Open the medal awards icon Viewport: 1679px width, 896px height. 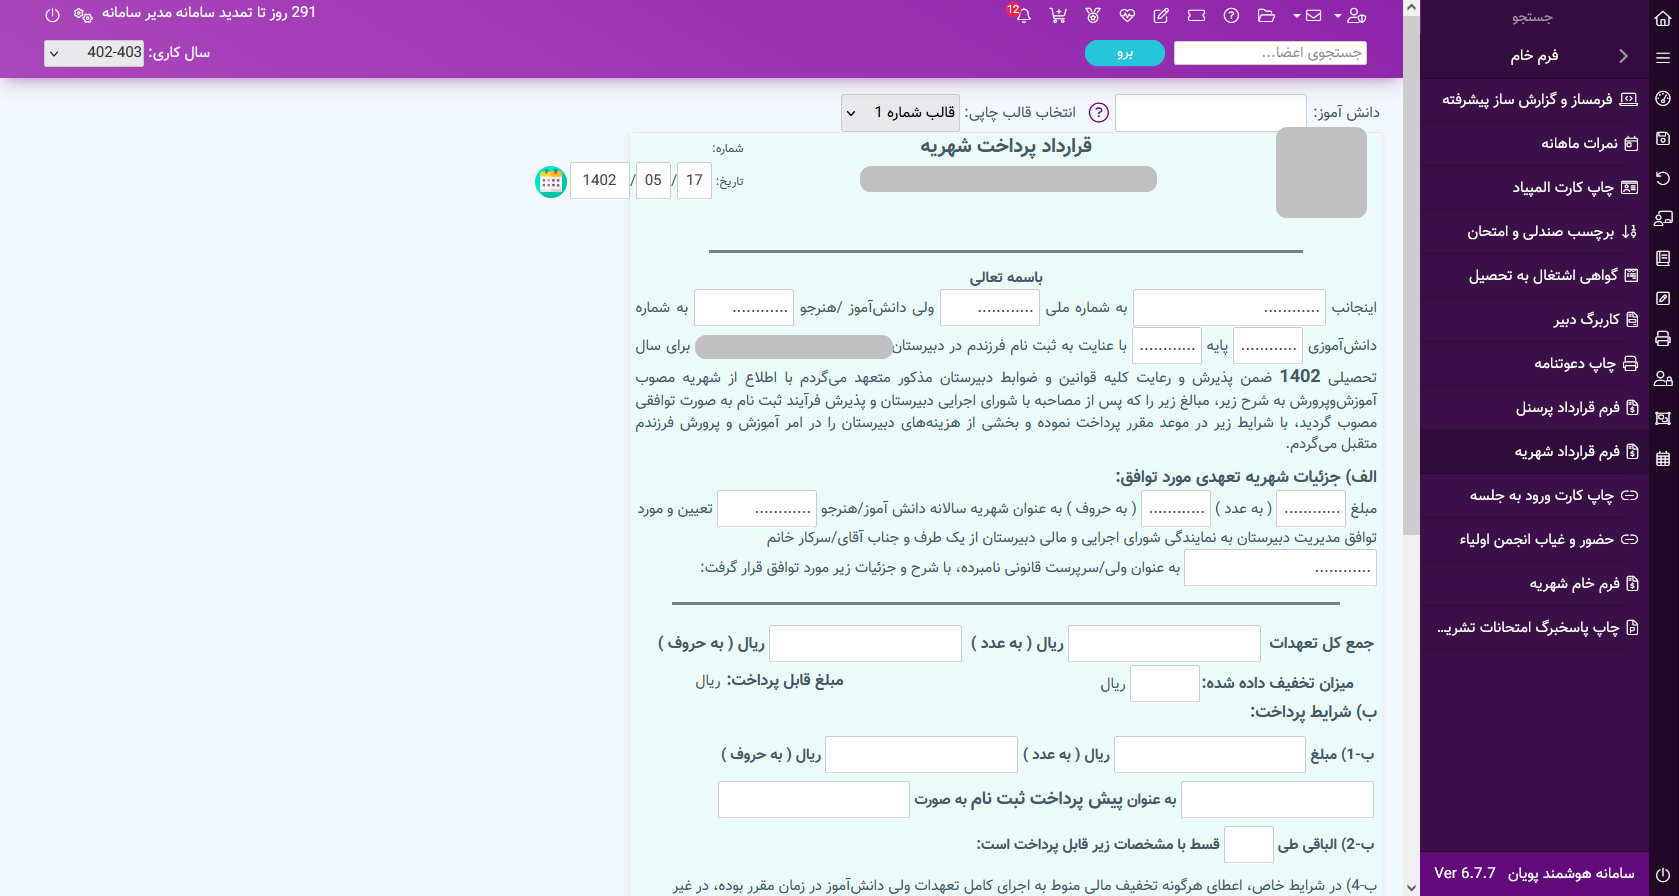(1093, 15)
